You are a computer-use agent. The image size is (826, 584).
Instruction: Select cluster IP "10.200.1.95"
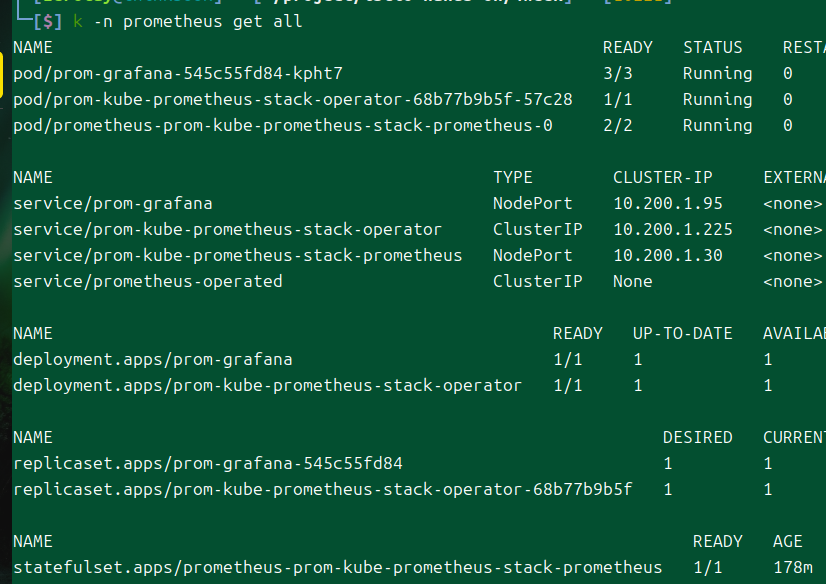(668, 203)
